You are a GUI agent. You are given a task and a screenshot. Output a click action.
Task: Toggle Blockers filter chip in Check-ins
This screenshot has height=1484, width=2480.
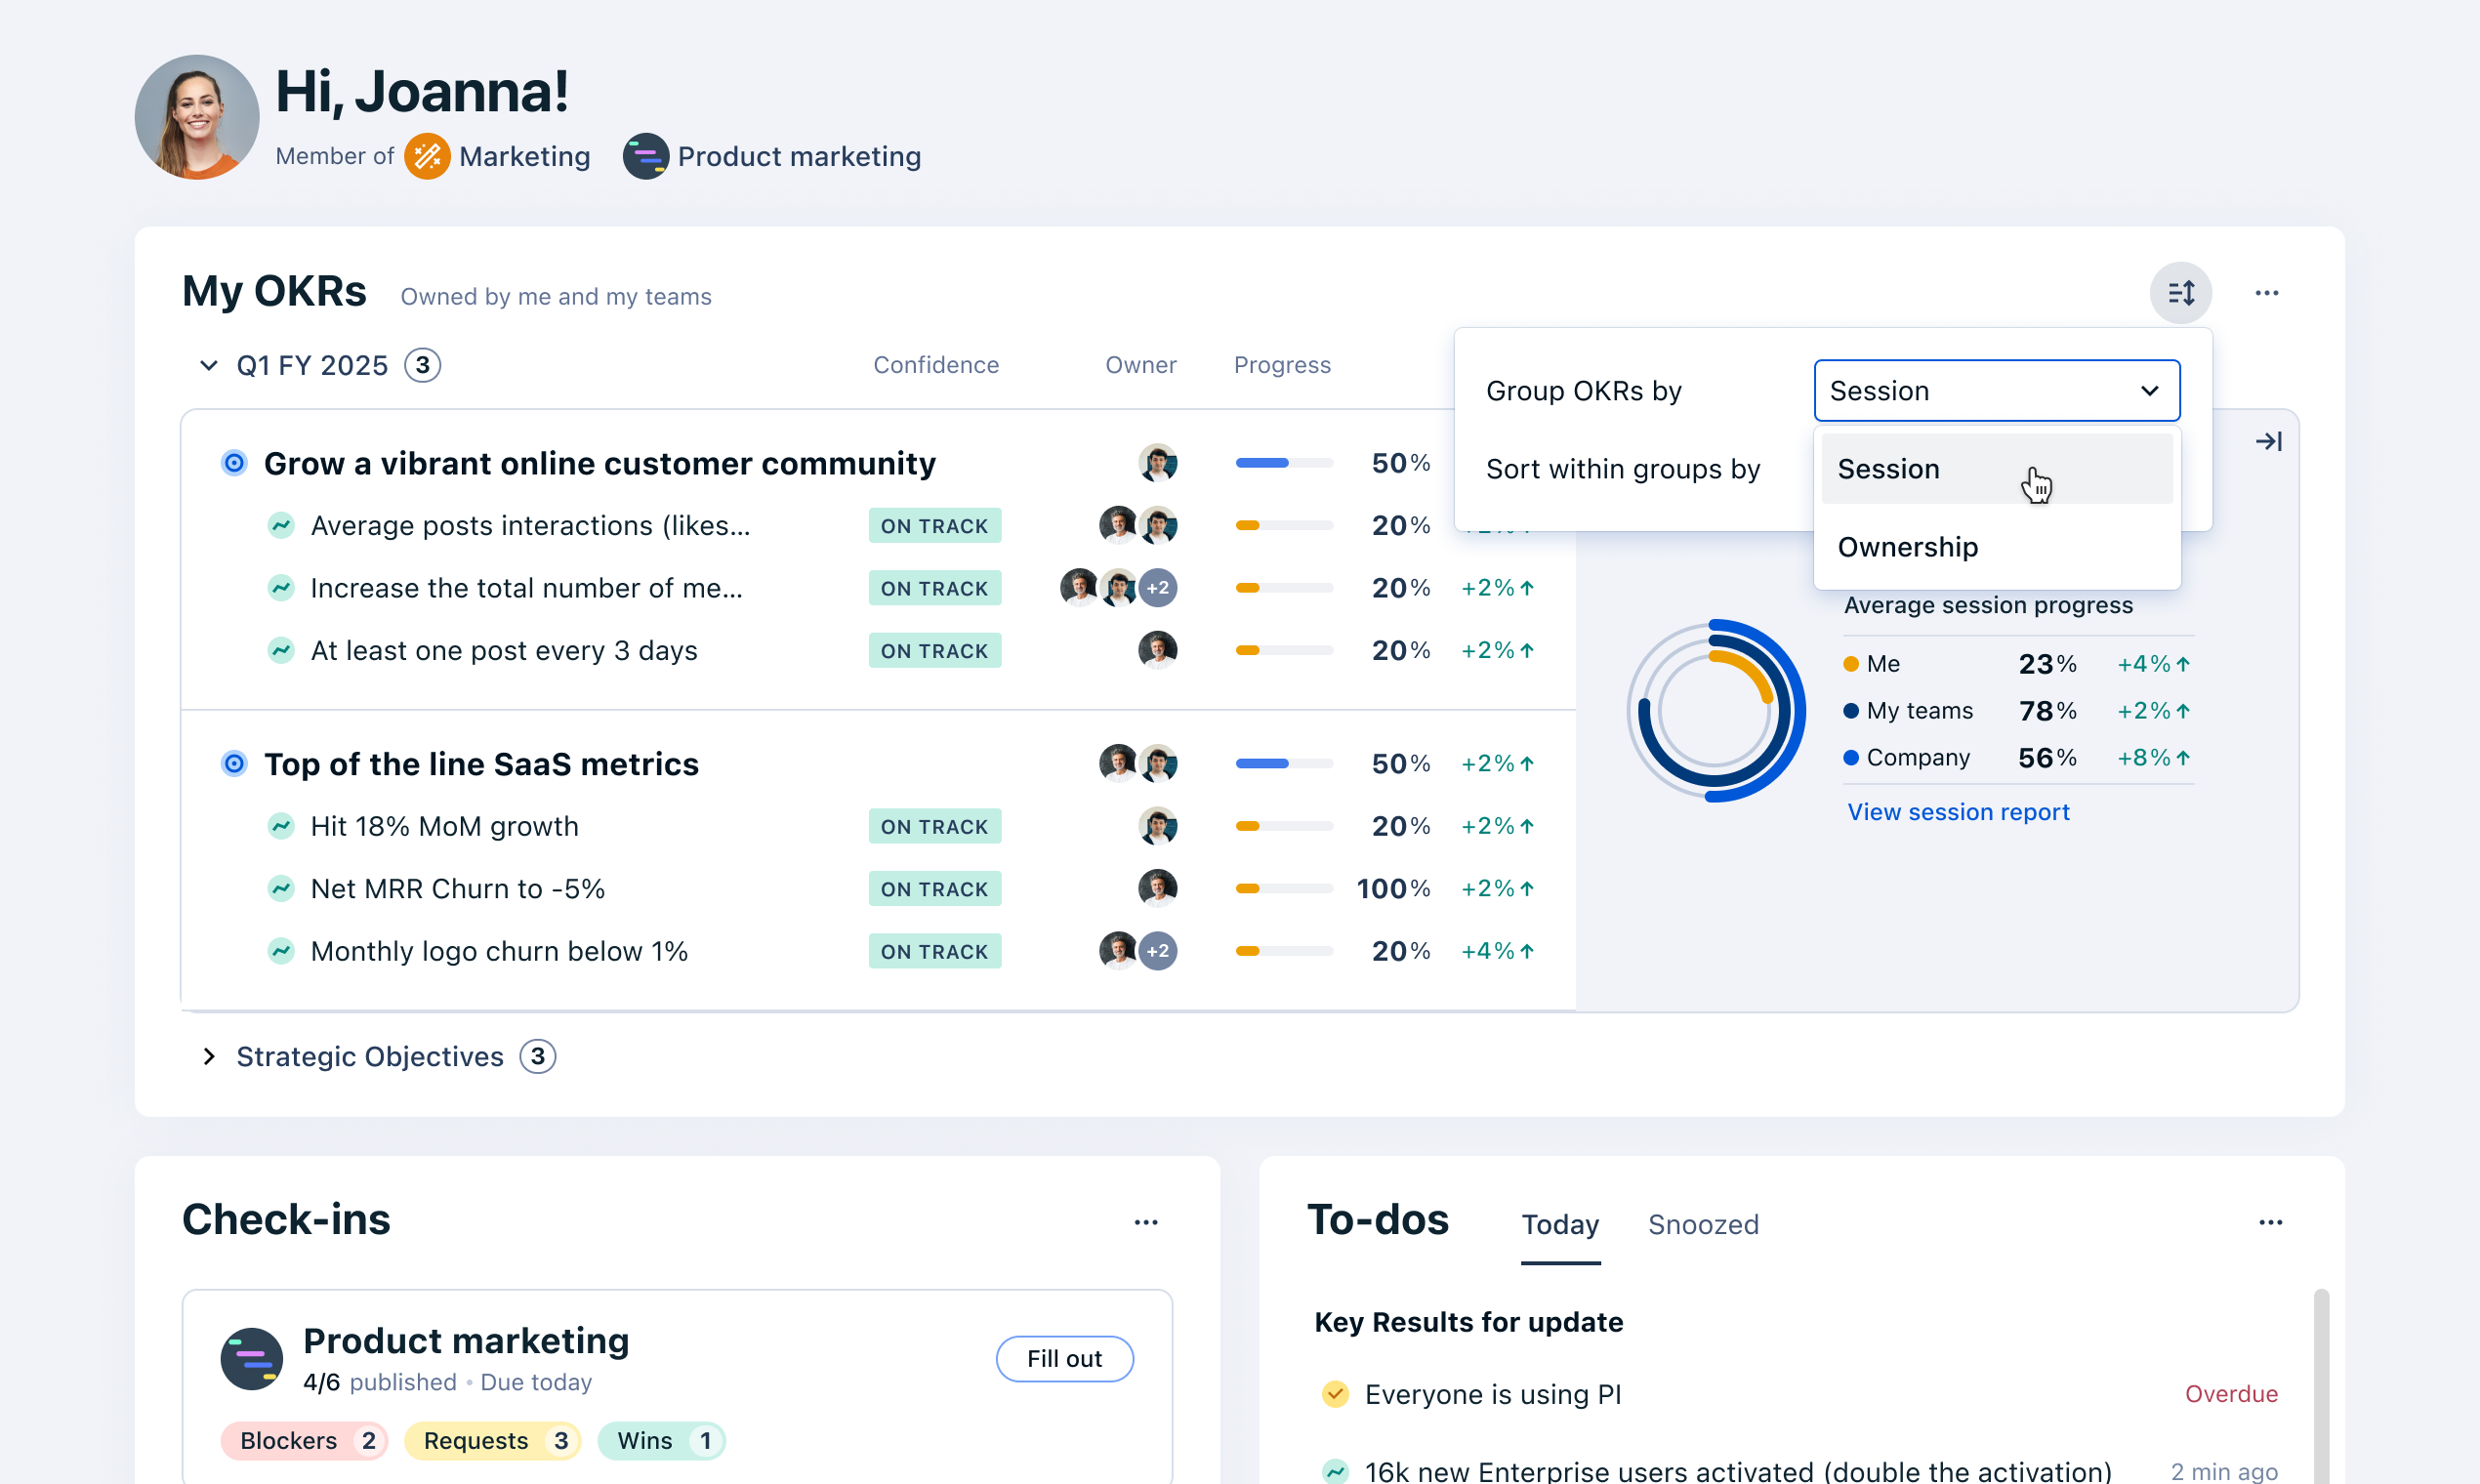pos(304,1441)
